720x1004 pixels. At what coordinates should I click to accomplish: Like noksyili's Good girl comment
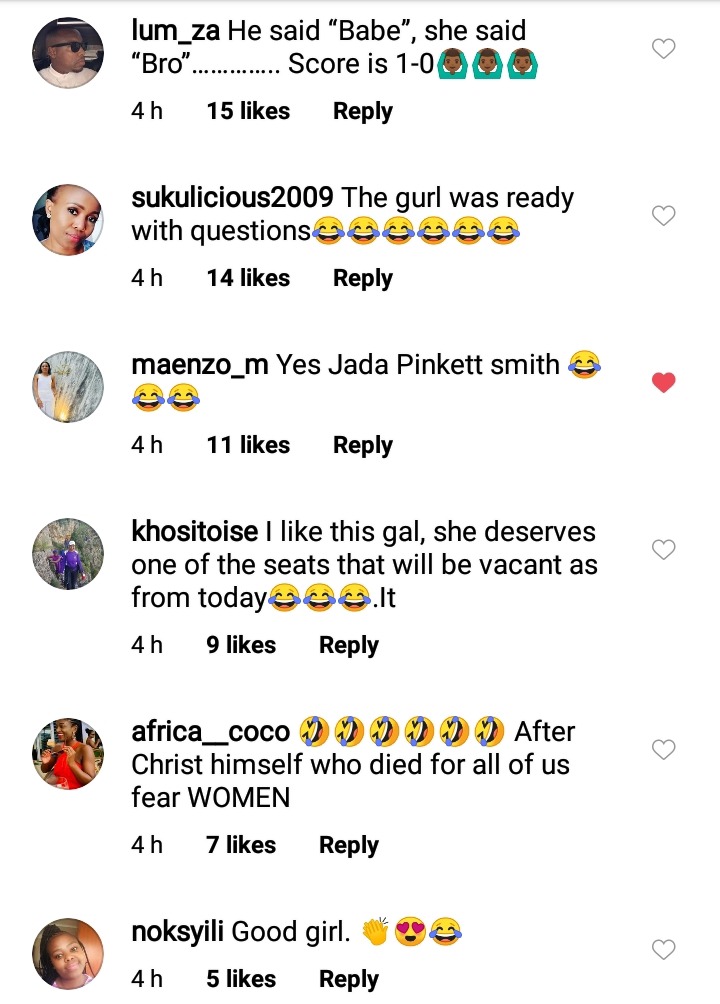point(664,949)
